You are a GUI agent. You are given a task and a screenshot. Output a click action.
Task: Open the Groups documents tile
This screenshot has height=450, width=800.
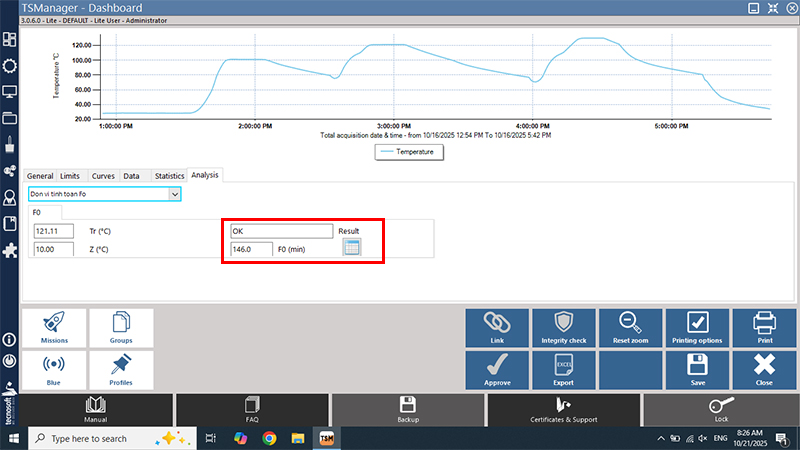[x=121, y=327]
